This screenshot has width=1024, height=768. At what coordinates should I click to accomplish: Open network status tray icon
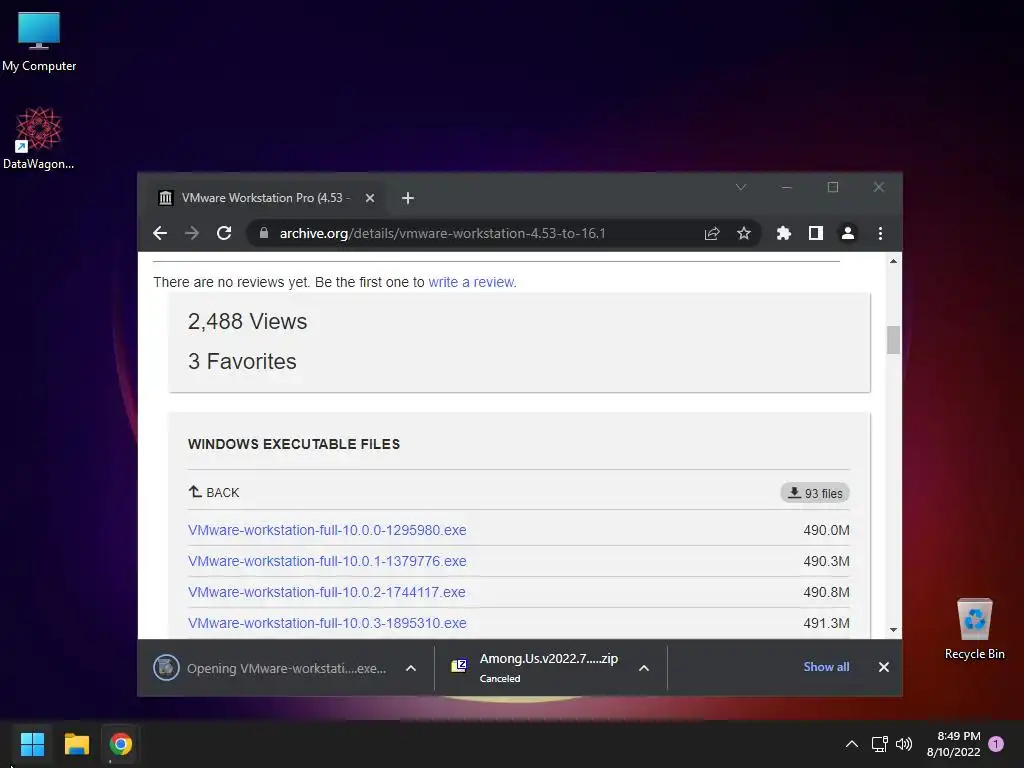point(879,744)
